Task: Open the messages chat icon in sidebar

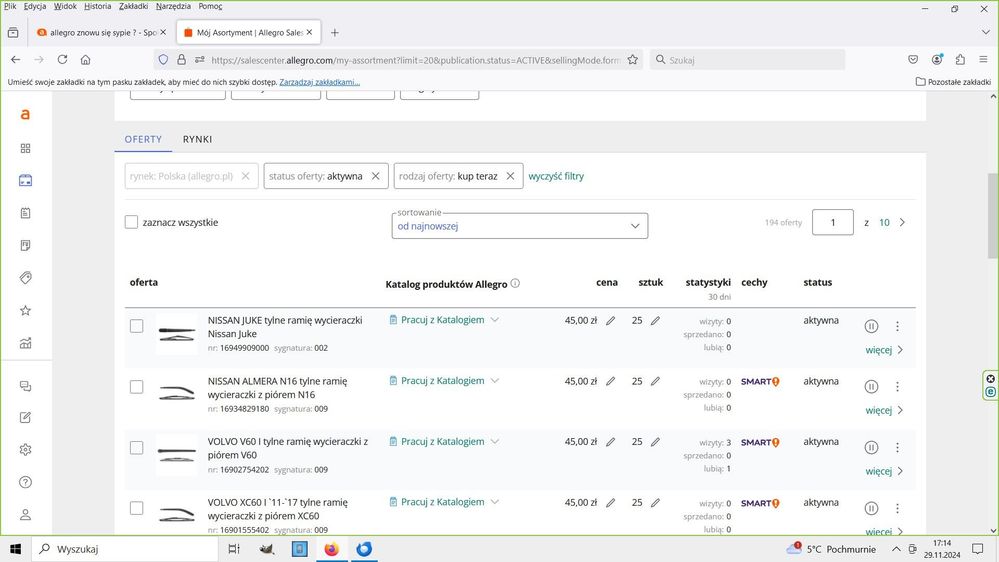Action: click(x=25, y=386)
